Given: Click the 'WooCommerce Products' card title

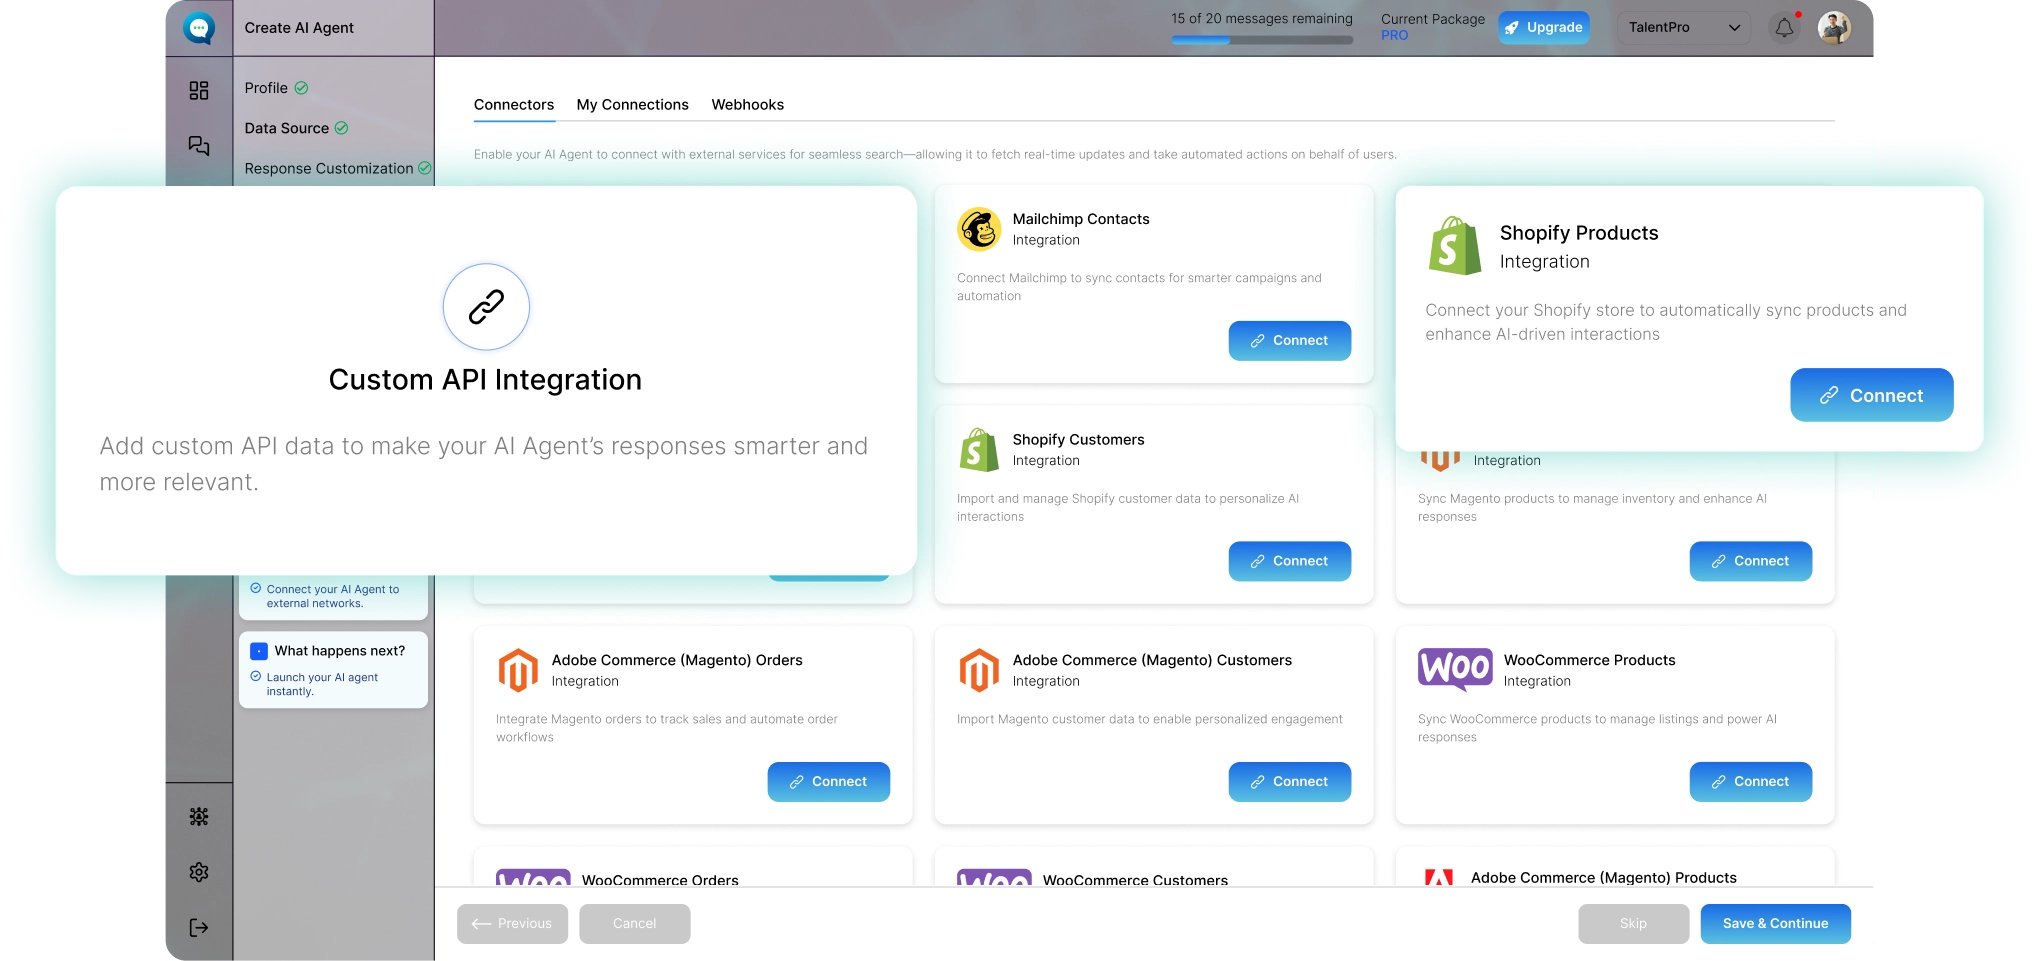Looking at the screenshot, I should (1590, 660).
